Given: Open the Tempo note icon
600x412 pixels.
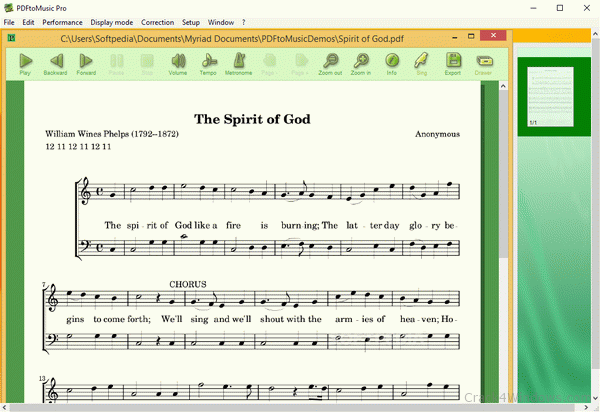Looking at the screenshot, I should coord(208,63).
